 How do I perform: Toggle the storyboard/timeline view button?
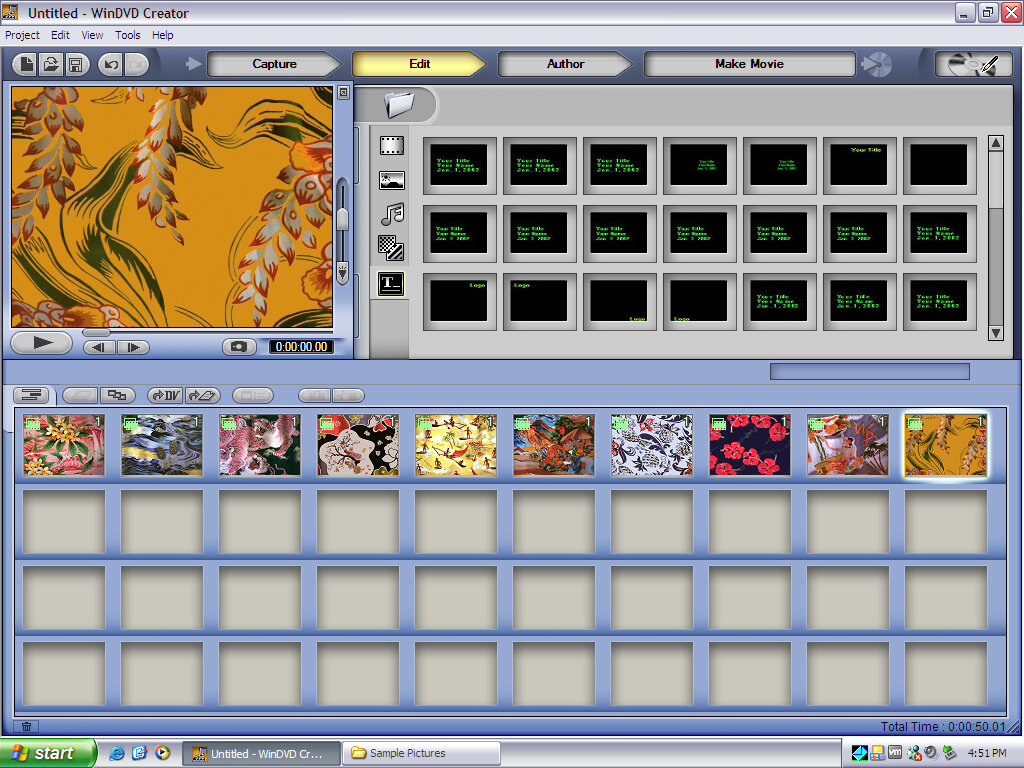point(32,396)
